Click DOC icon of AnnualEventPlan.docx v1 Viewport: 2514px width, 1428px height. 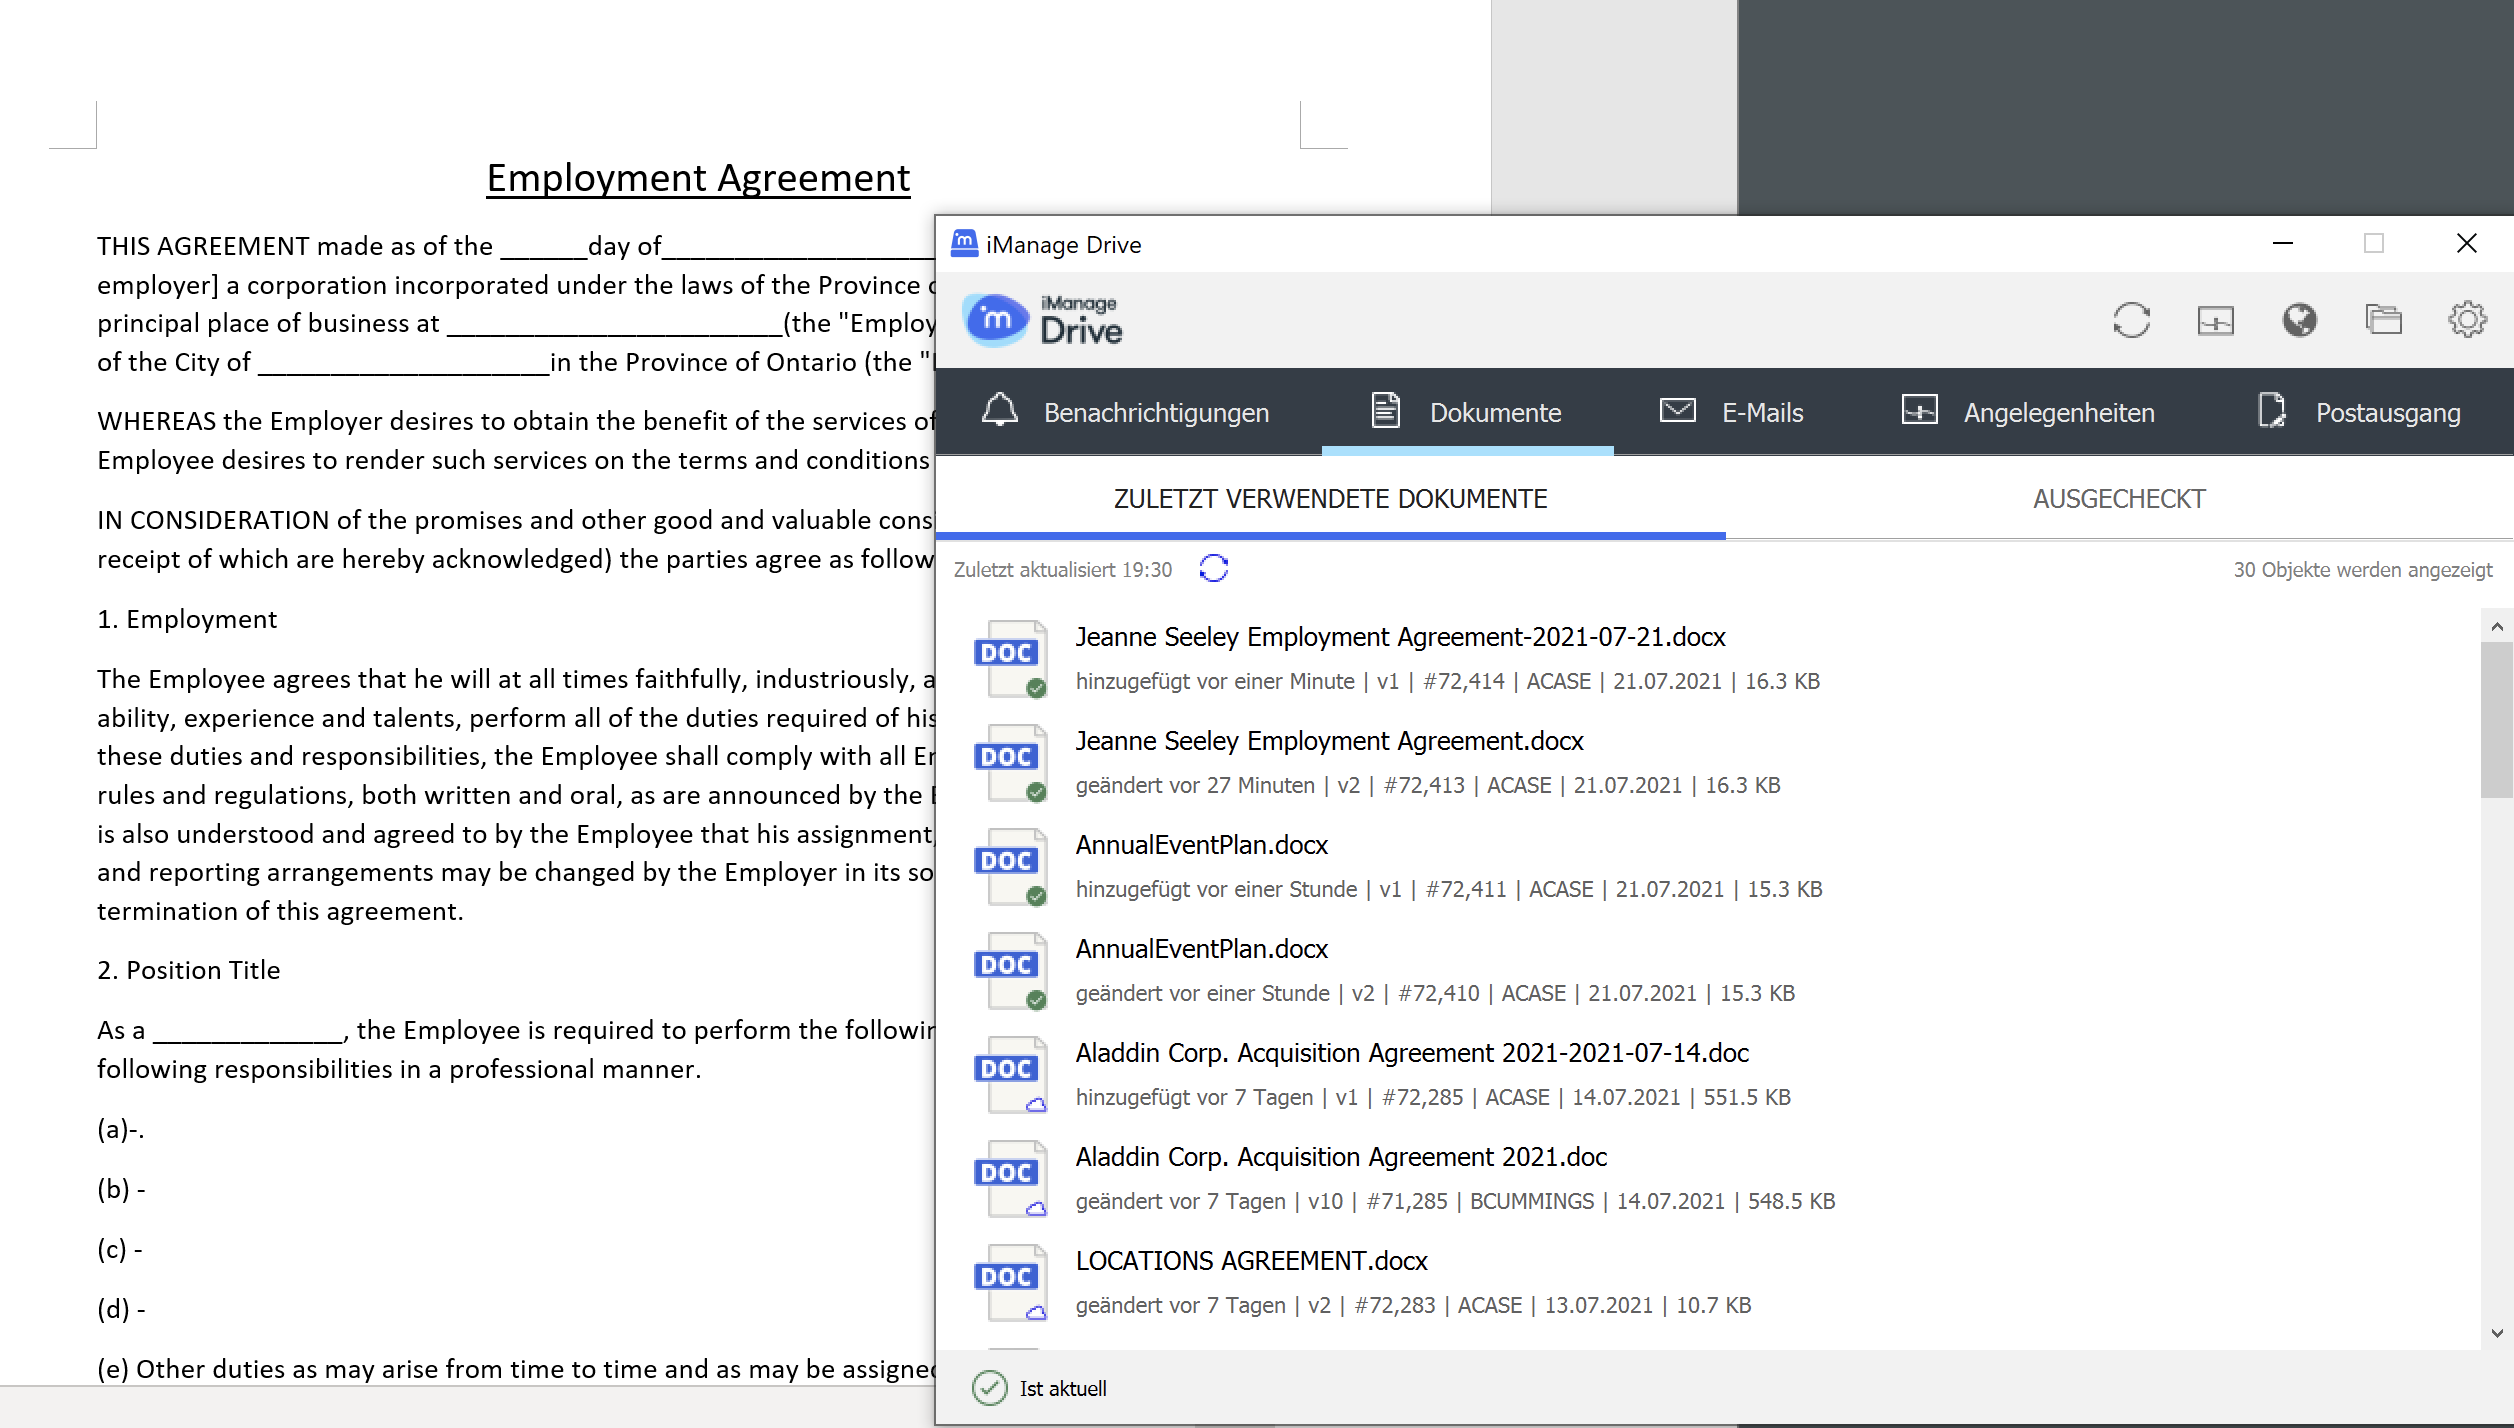pyautogui.click(x=1011, y=867)
